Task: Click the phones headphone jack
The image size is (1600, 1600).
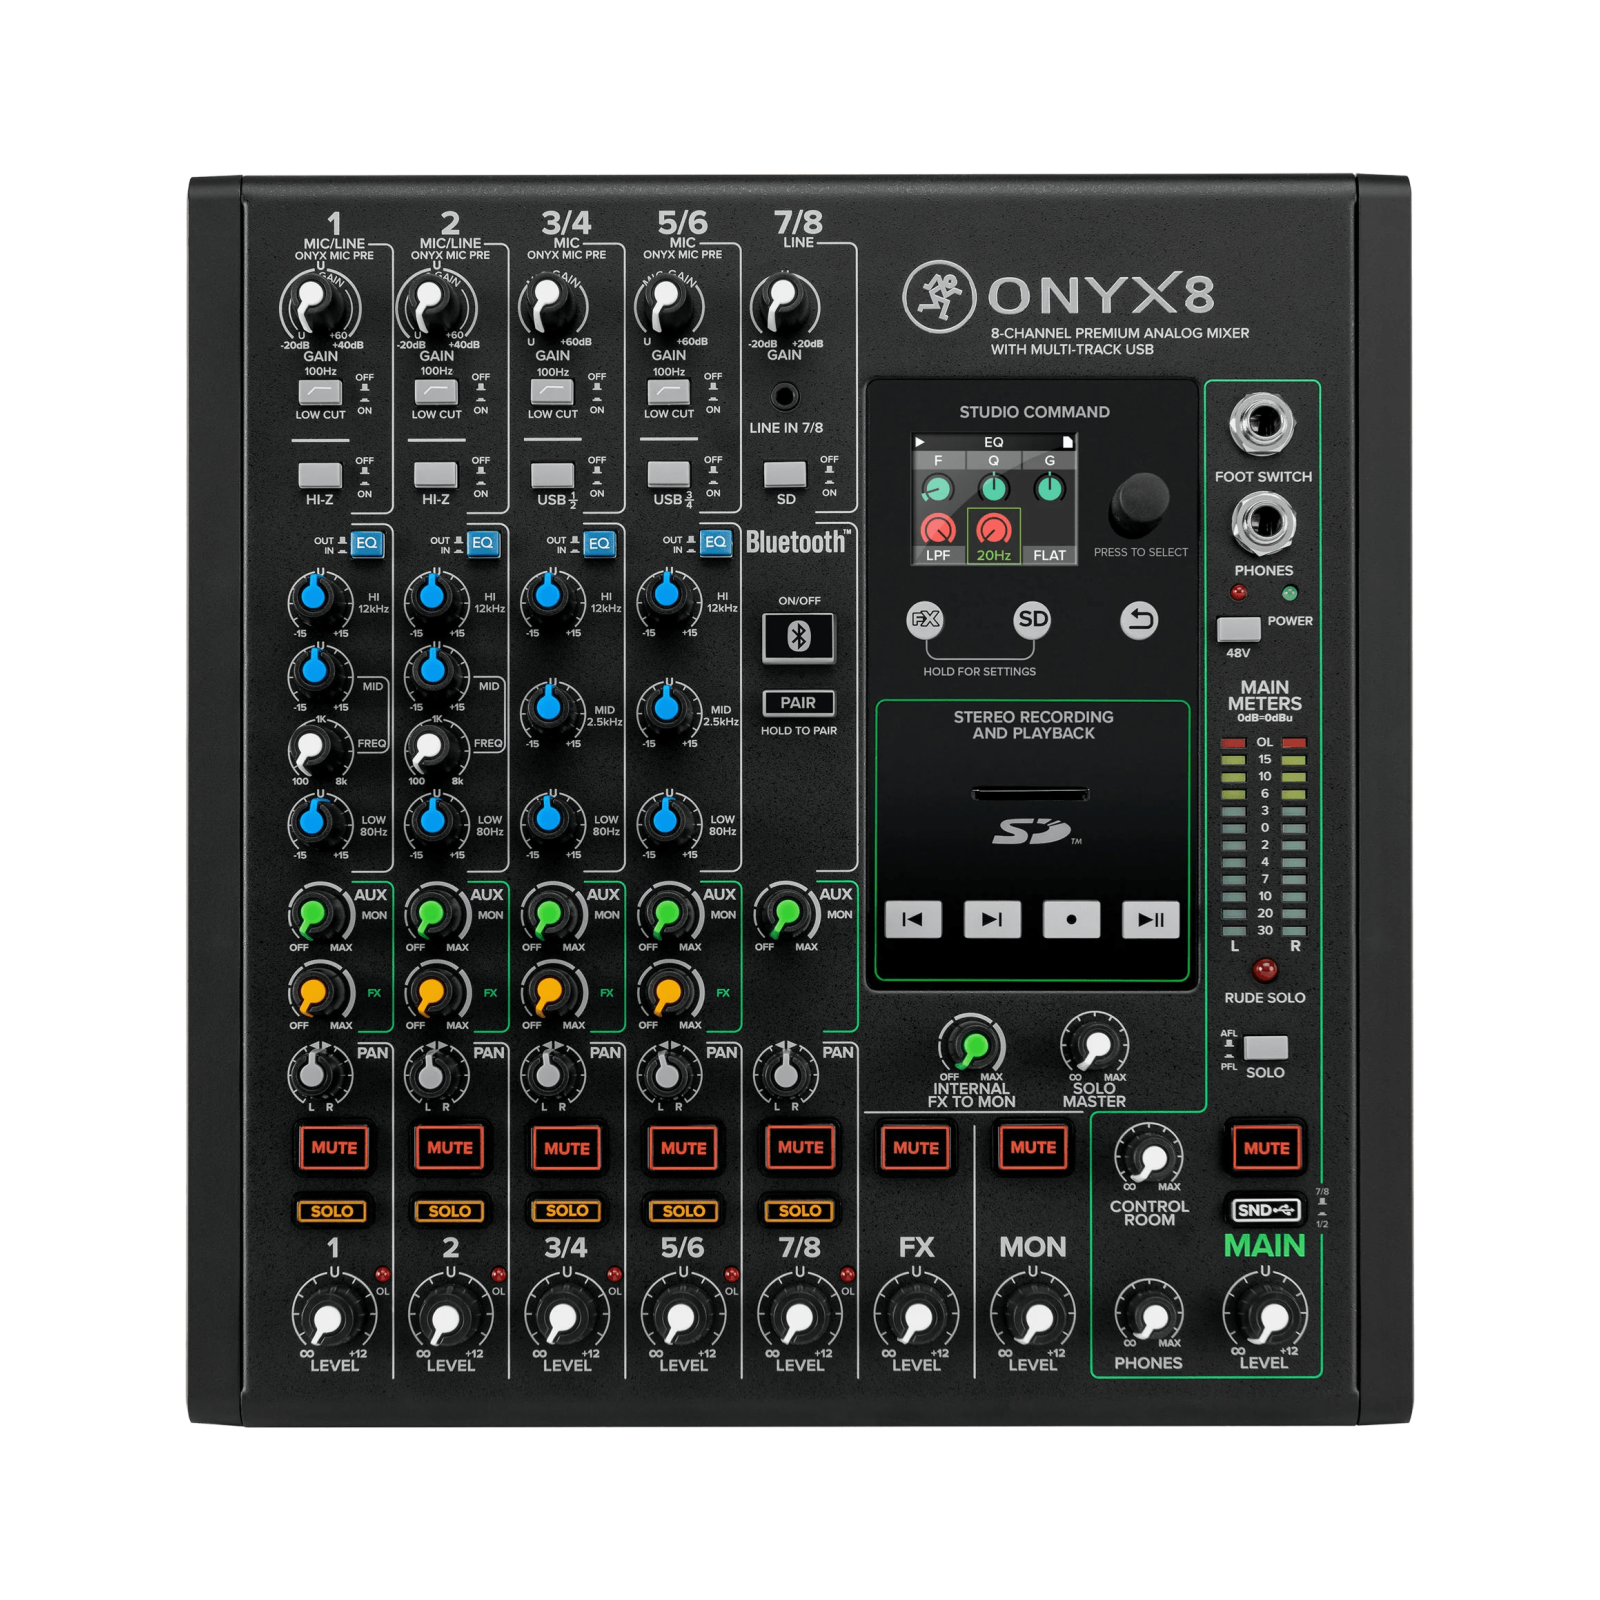Action: pos(1263,522)
